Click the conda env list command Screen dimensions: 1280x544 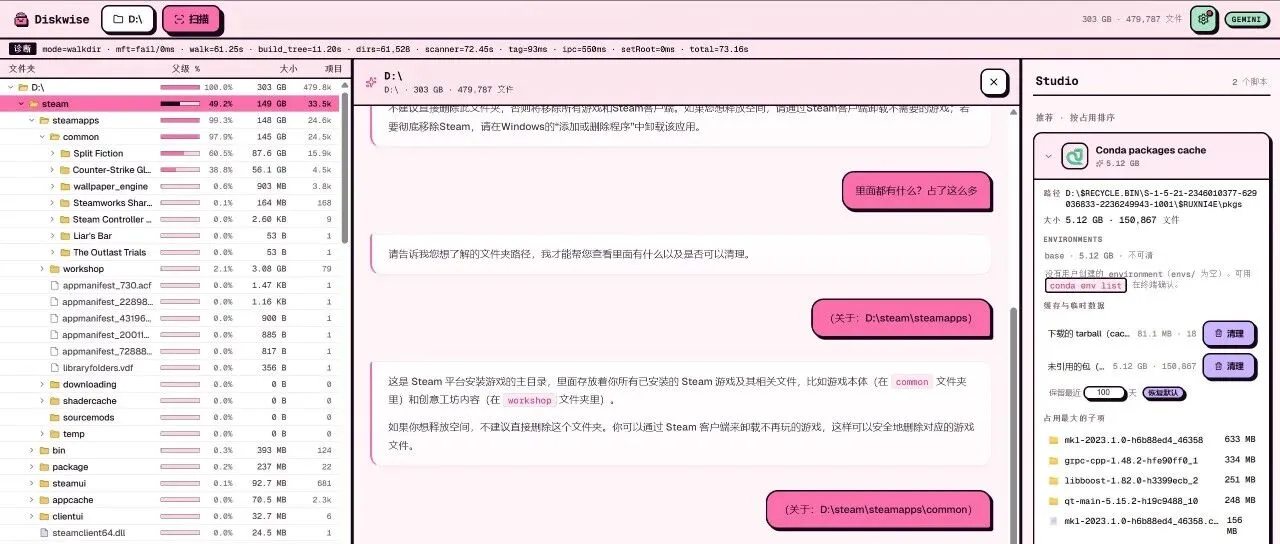click(x=1085, y=285)
